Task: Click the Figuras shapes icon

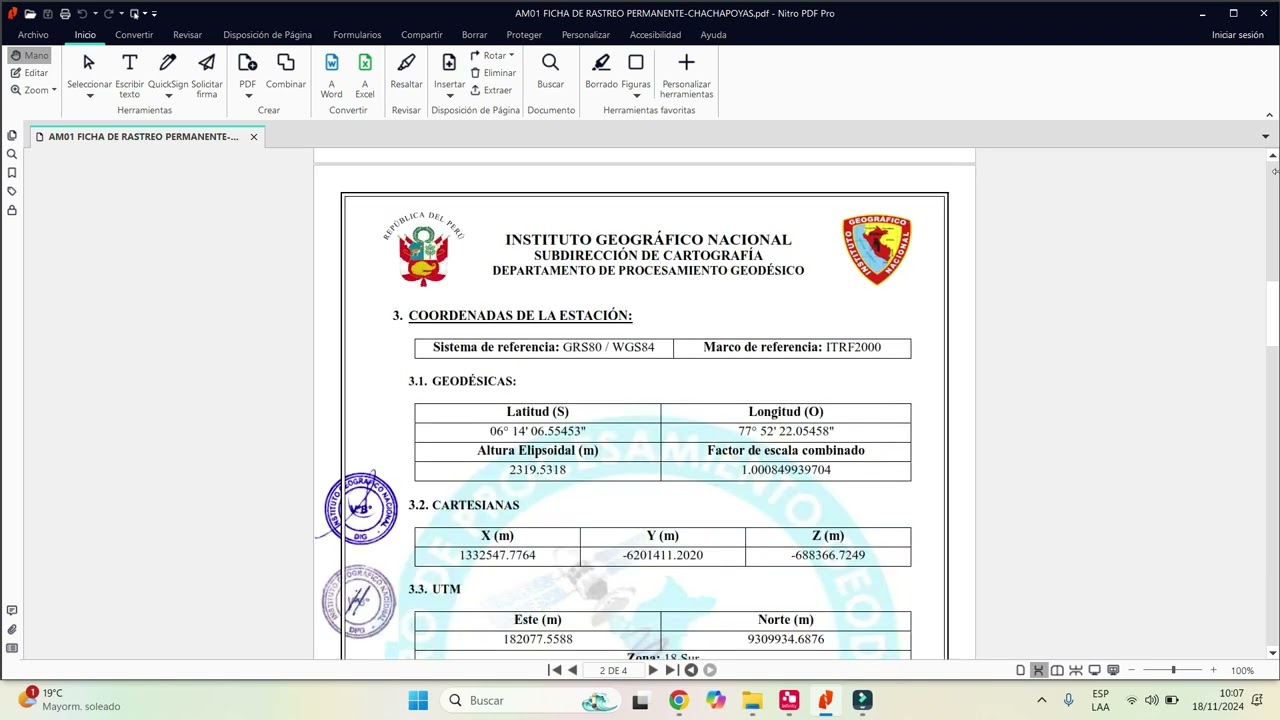Action: pos(636,63)
